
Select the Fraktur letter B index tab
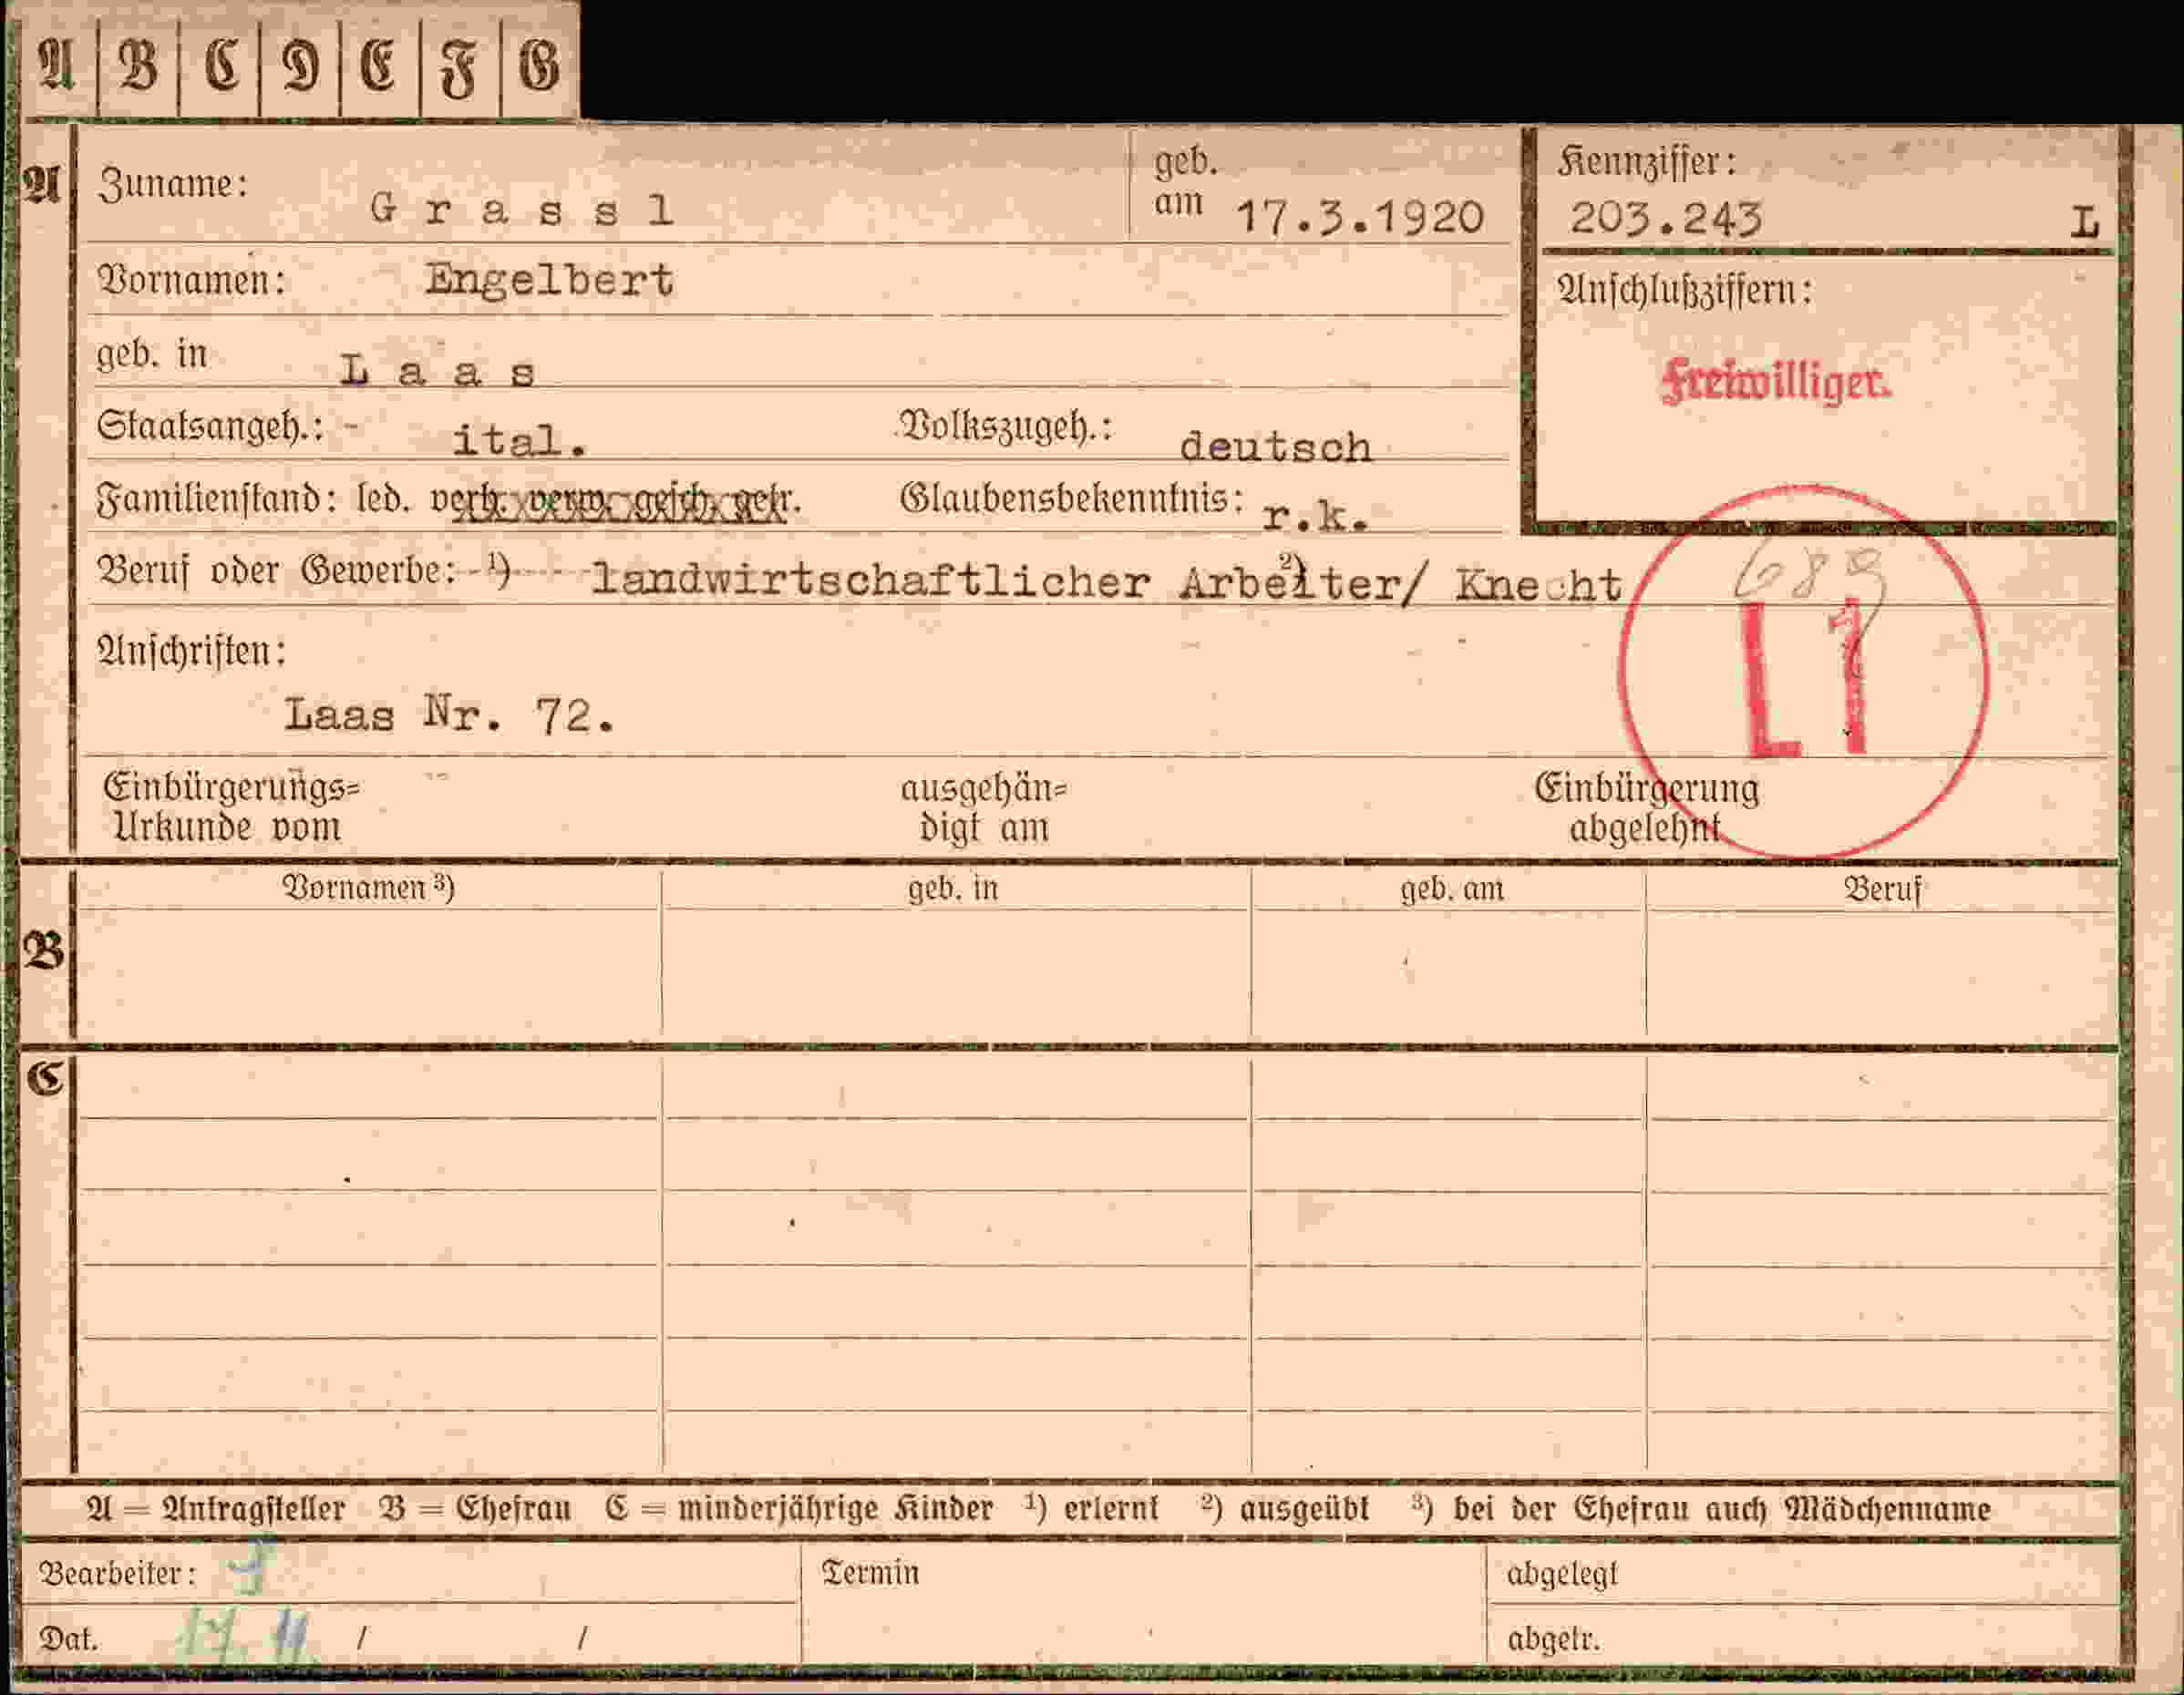point(138,66)
